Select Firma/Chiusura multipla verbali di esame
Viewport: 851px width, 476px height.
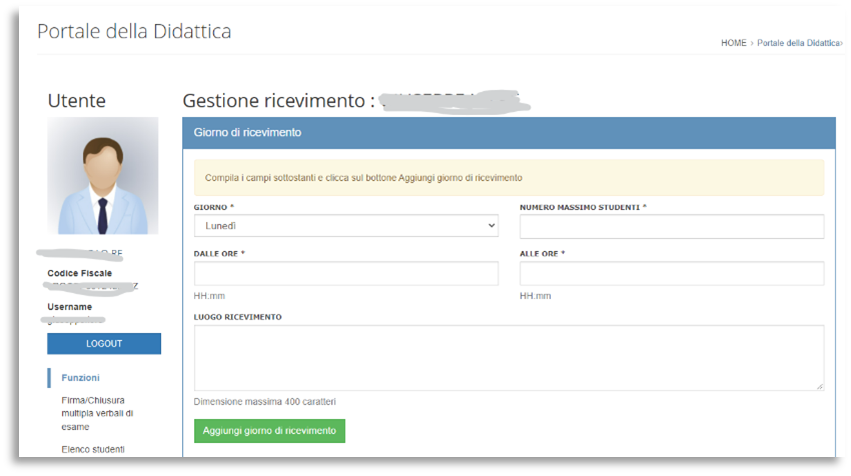(97, 414)
